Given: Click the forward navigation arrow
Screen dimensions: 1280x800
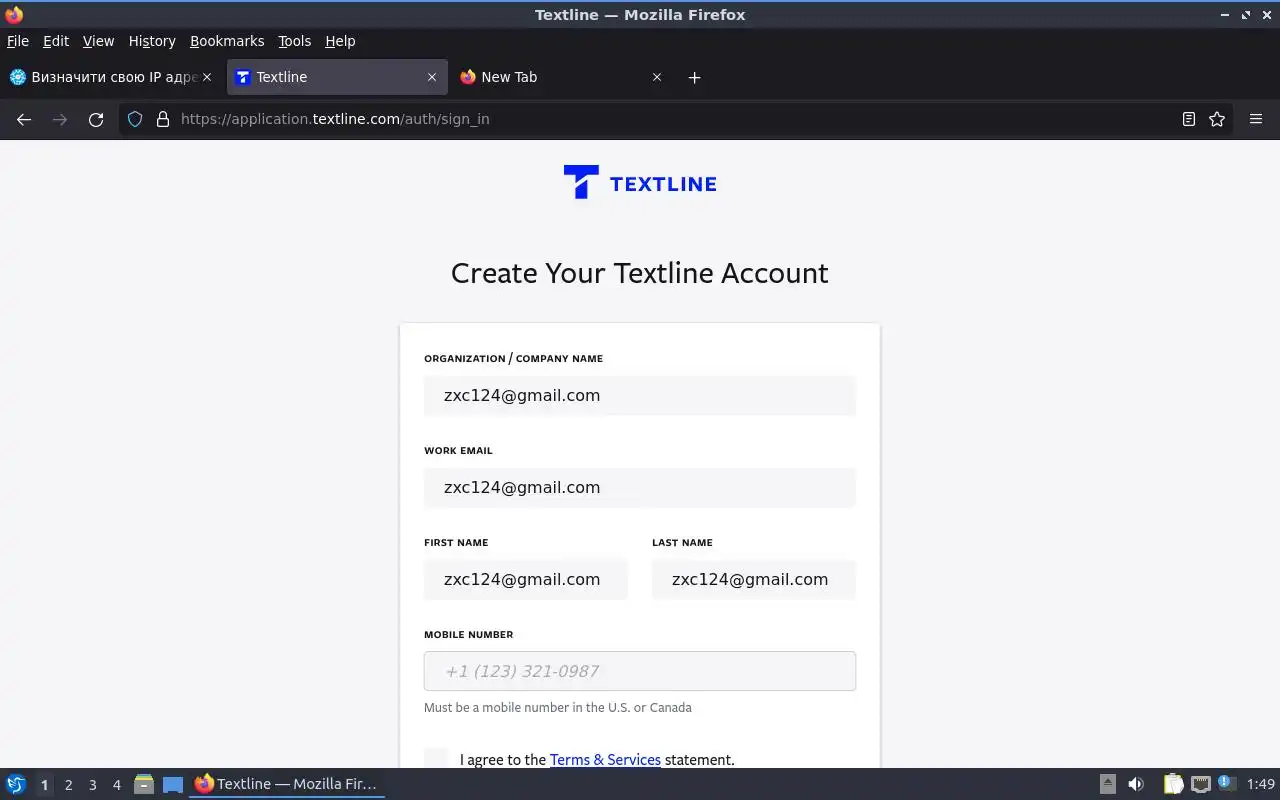Looking at the screenshot, I should coord(60,119).
